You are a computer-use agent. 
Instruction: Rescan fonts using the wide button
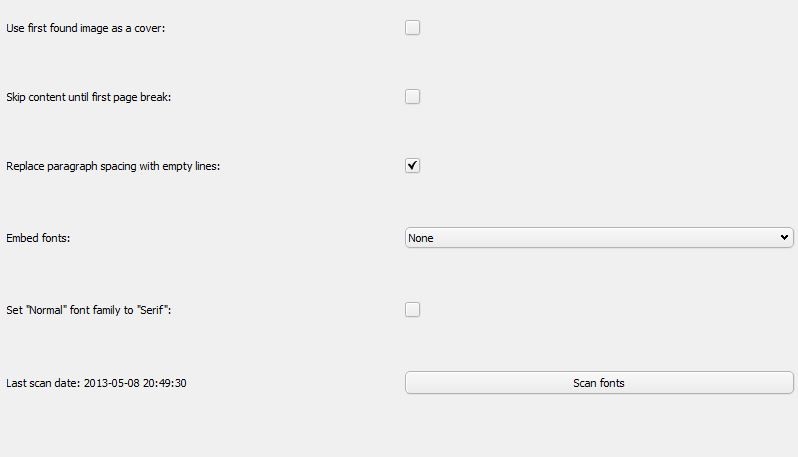[598, 383]
